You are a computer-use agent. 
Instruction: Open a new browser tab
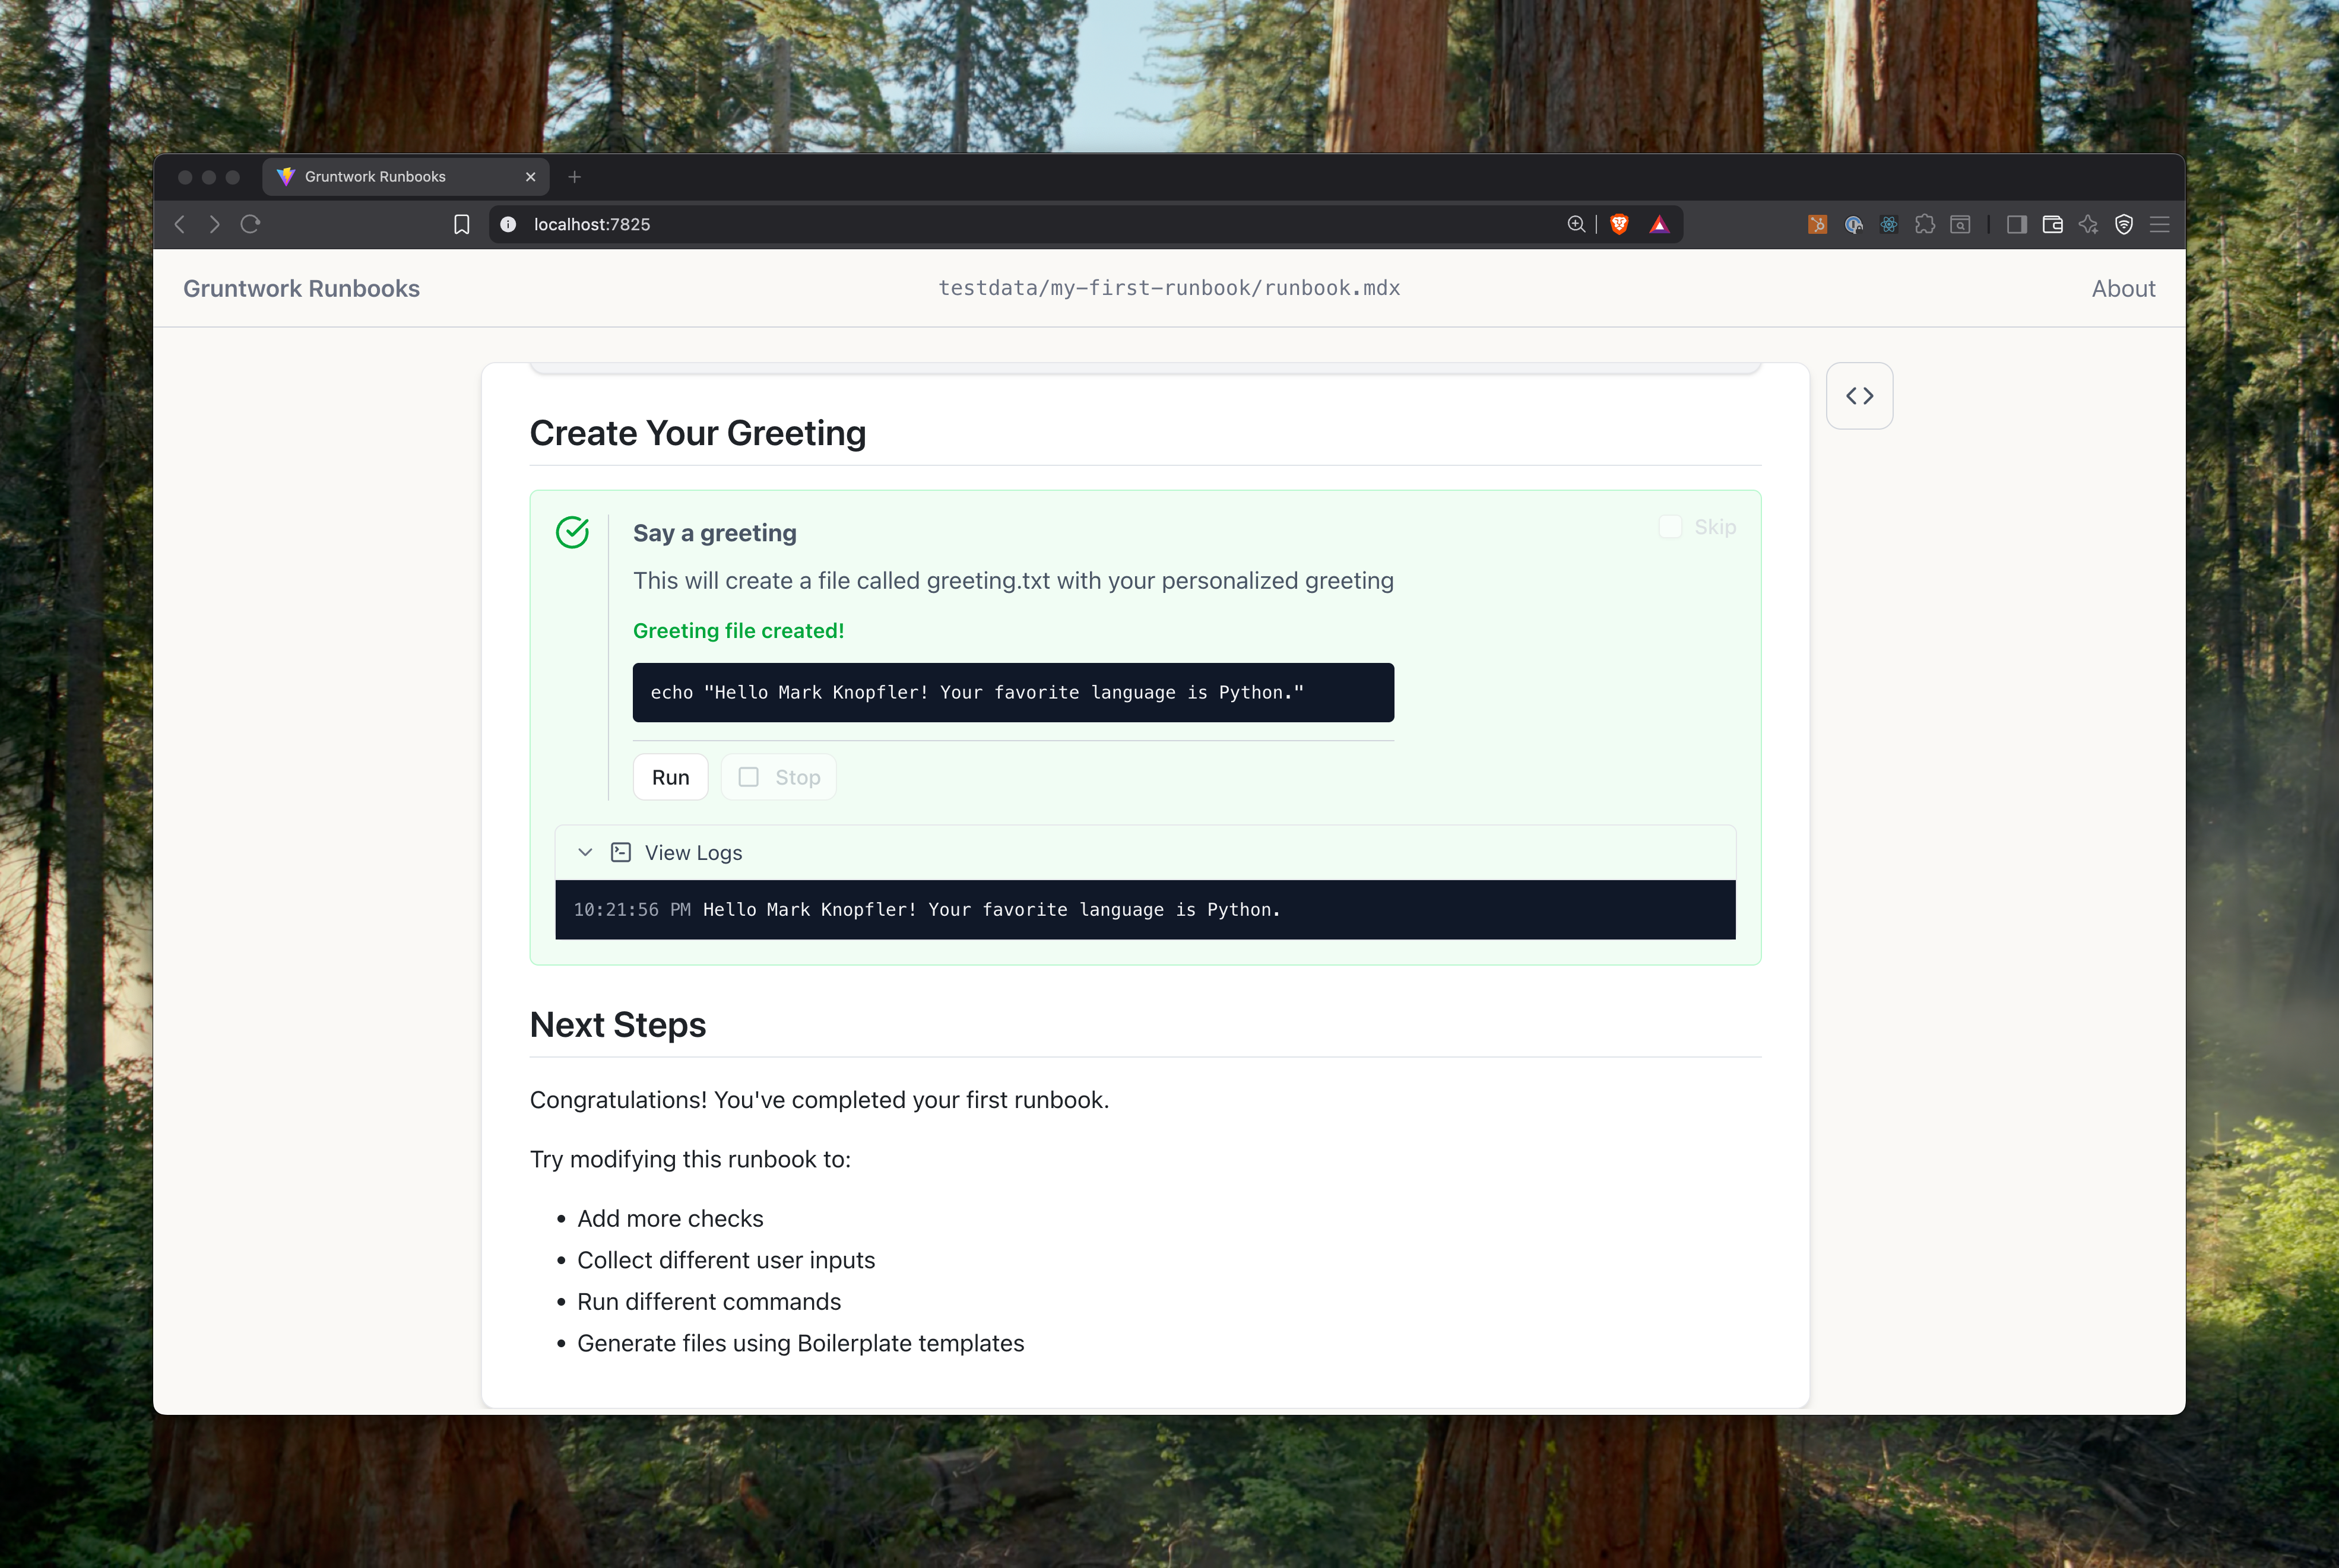coord(574,177)
